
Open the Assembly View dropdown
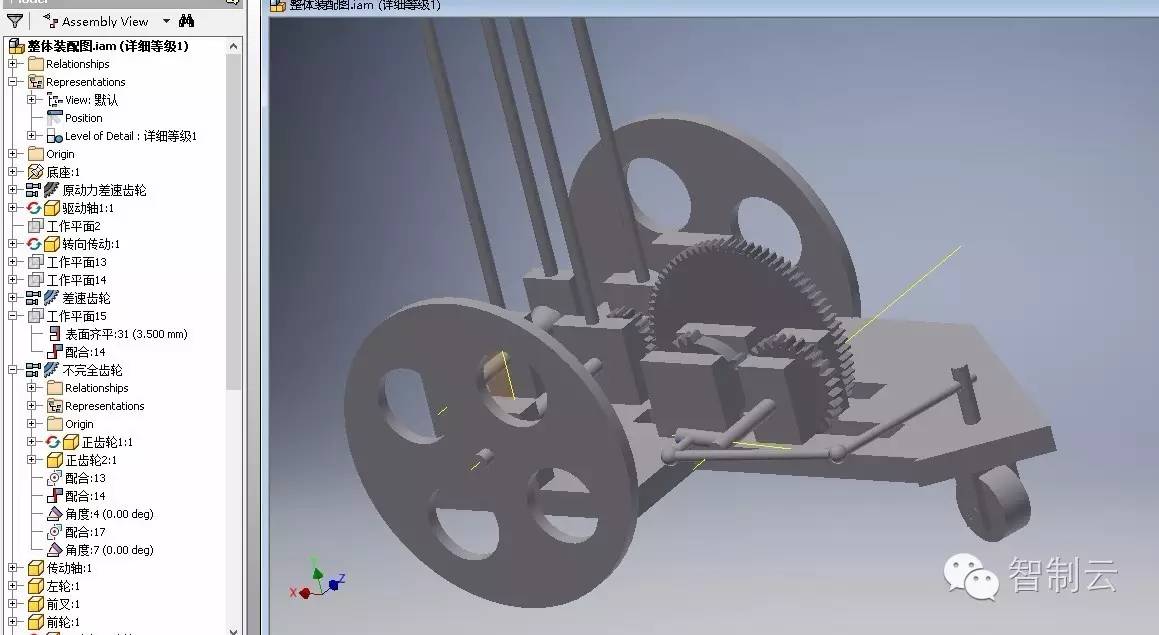click(166, 21)
